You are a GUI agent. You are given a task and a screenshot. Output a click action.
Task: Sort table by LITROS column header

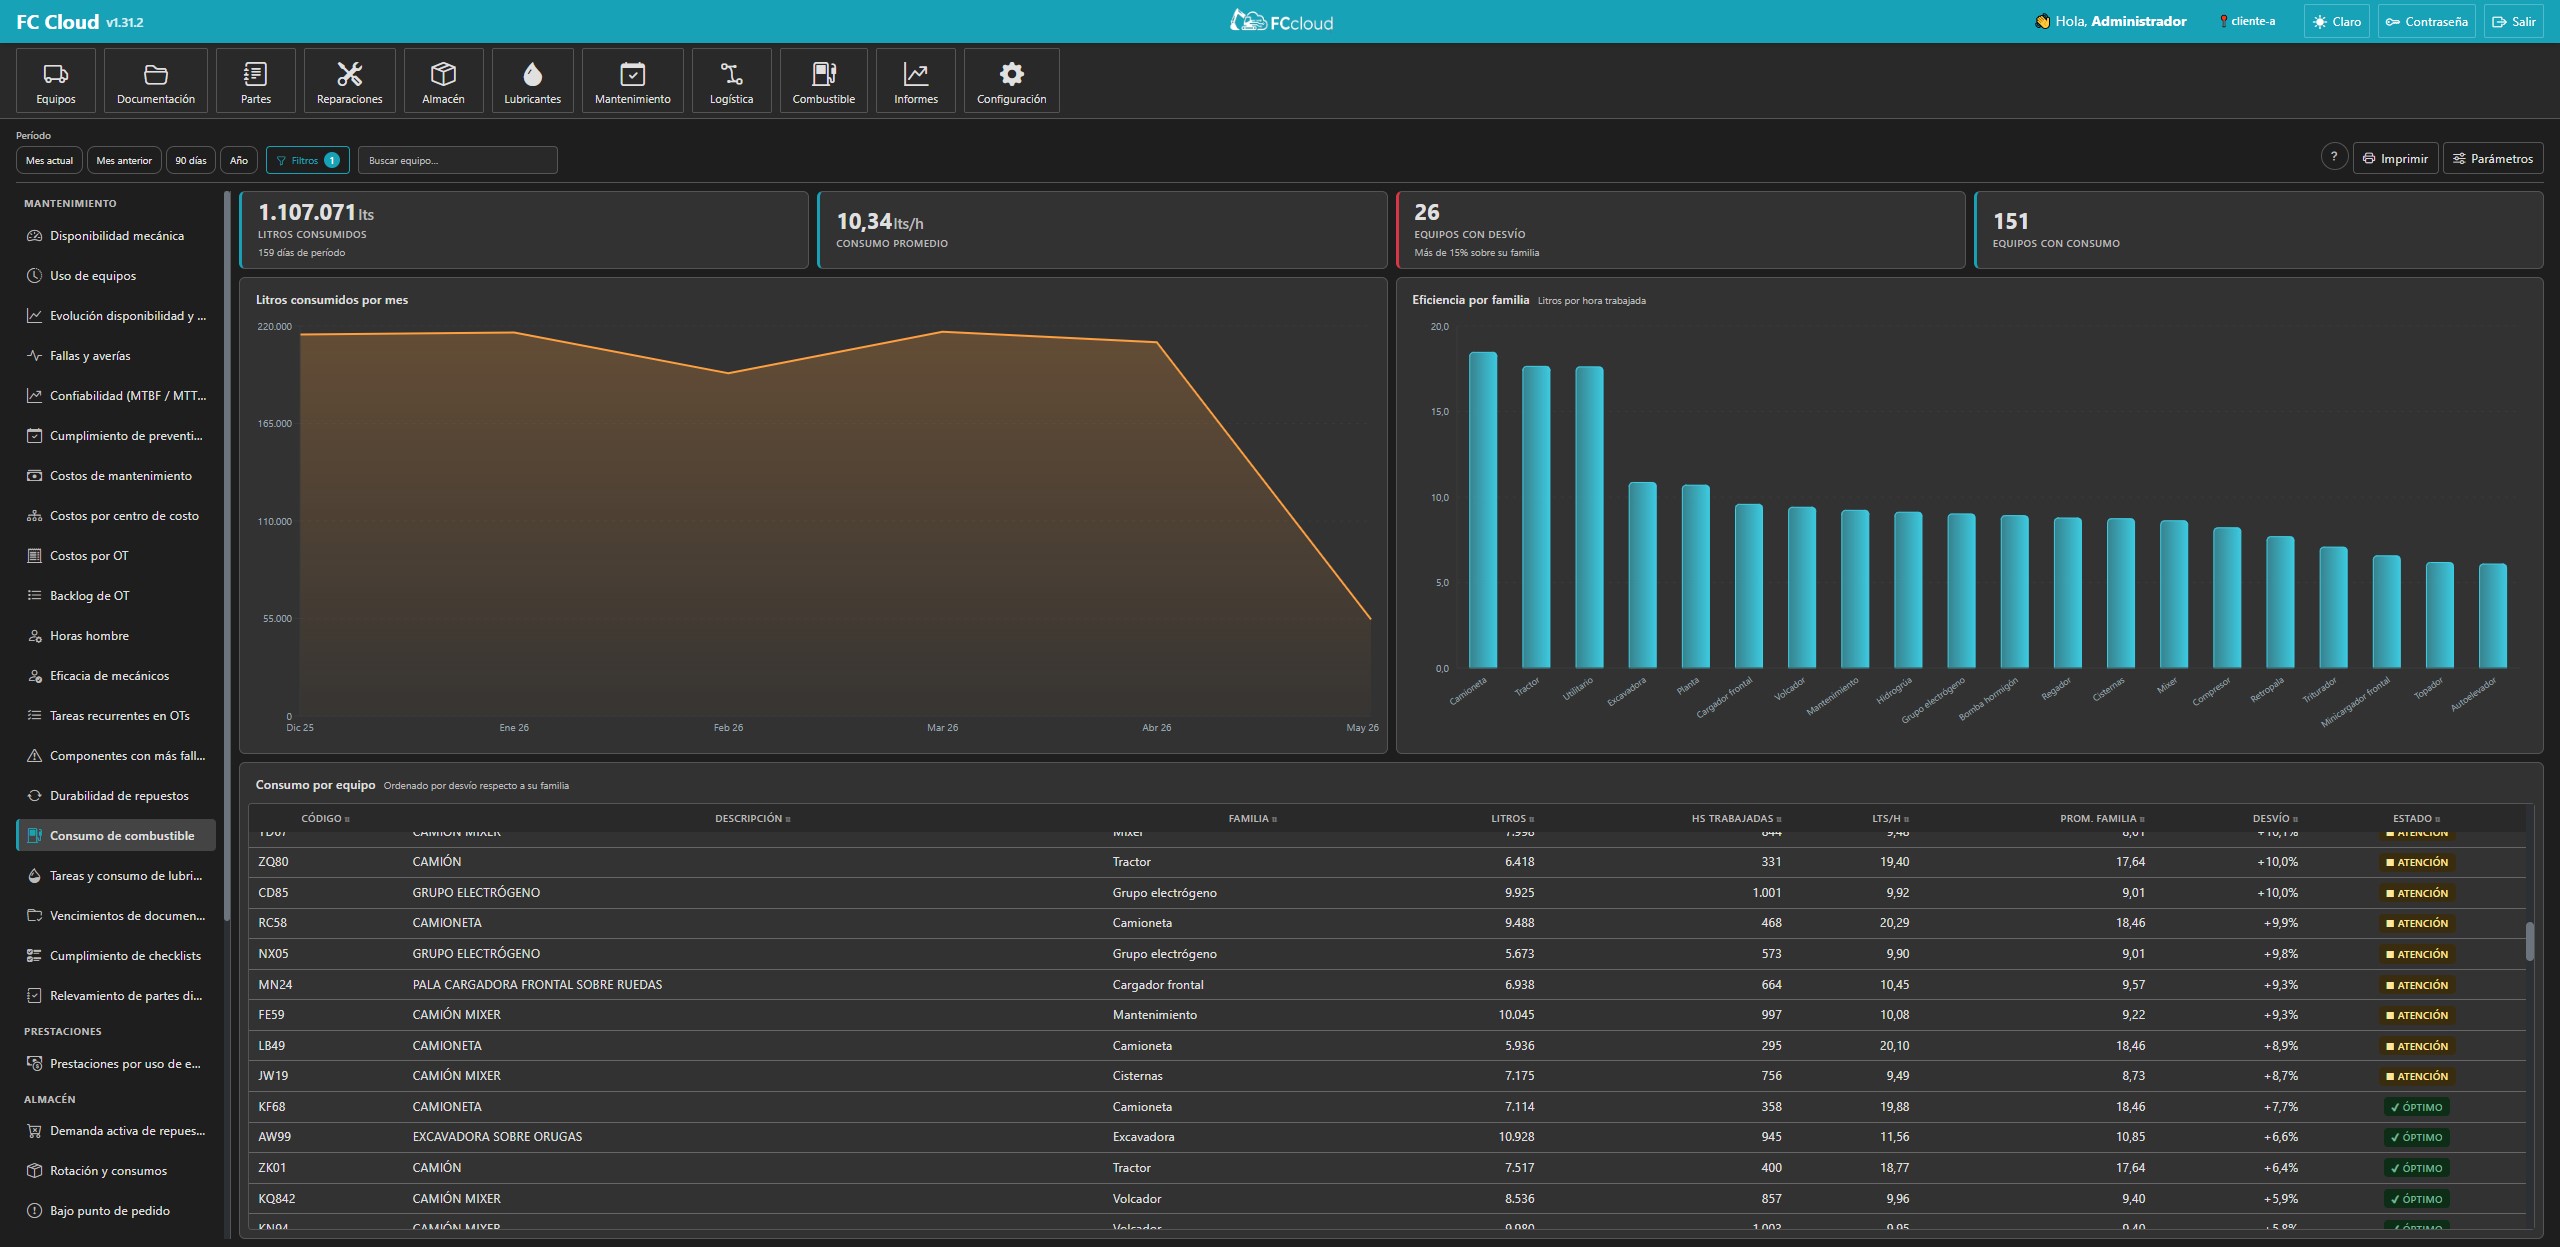(1512, 818)
